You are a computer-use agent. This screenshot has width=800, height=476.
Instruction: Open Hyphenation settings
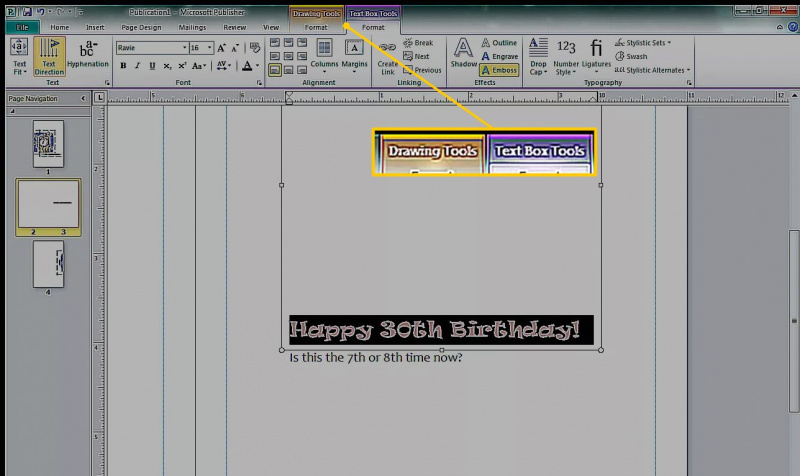pyautogui.click(x=88, y=56)
